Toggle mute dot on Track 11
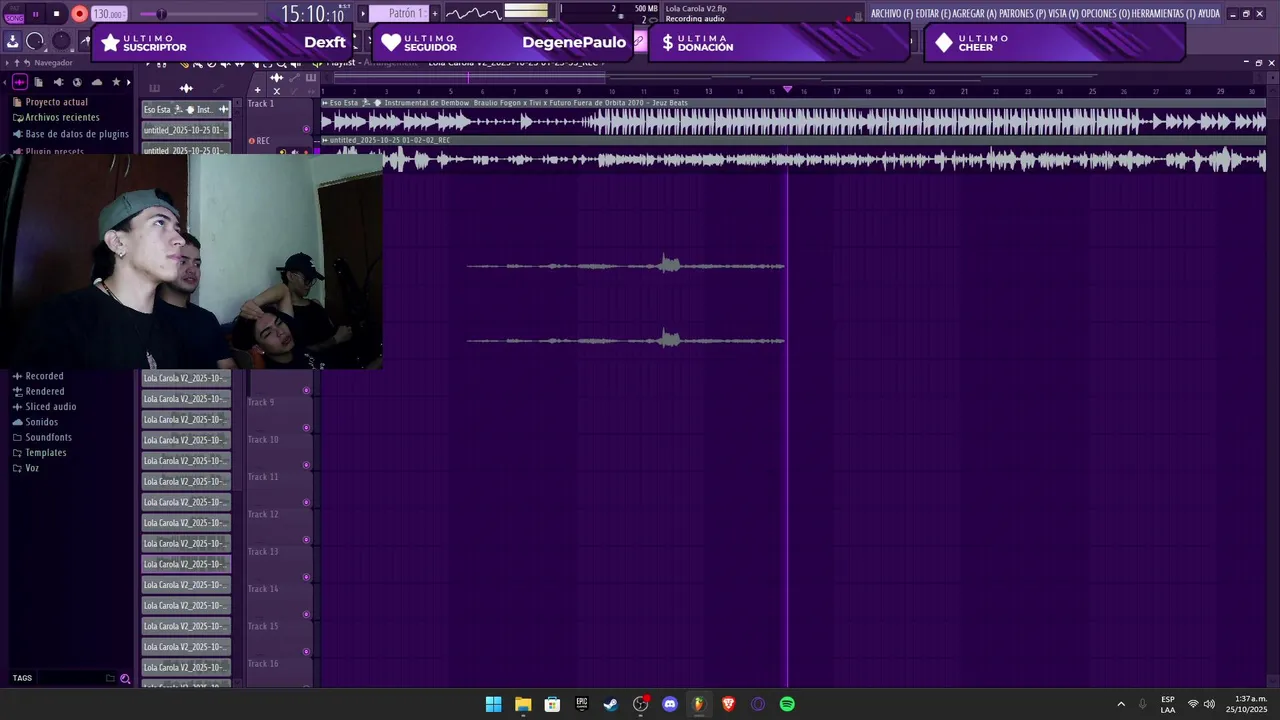 [306, 503]
